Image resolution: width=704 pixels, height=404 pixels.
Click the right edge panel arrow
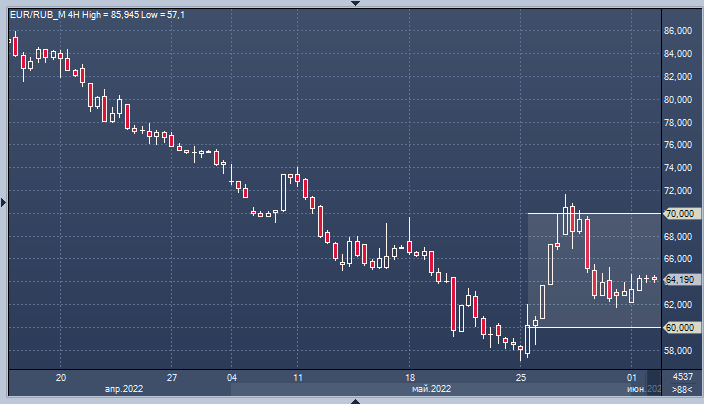pyautogui.click(x=699, y=202)
